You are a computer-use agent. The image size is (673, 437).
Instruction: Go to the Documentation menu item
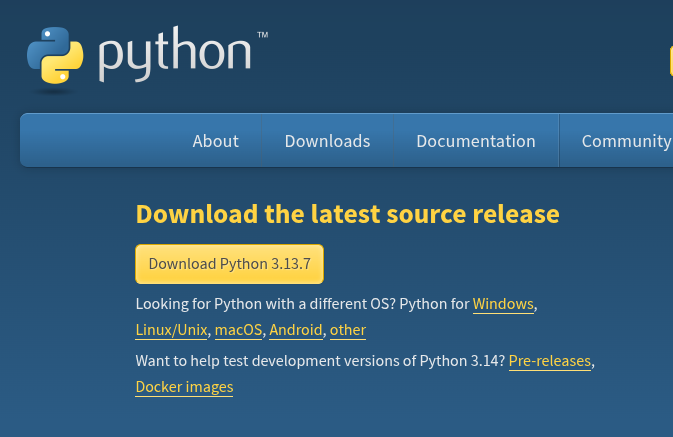475,141
